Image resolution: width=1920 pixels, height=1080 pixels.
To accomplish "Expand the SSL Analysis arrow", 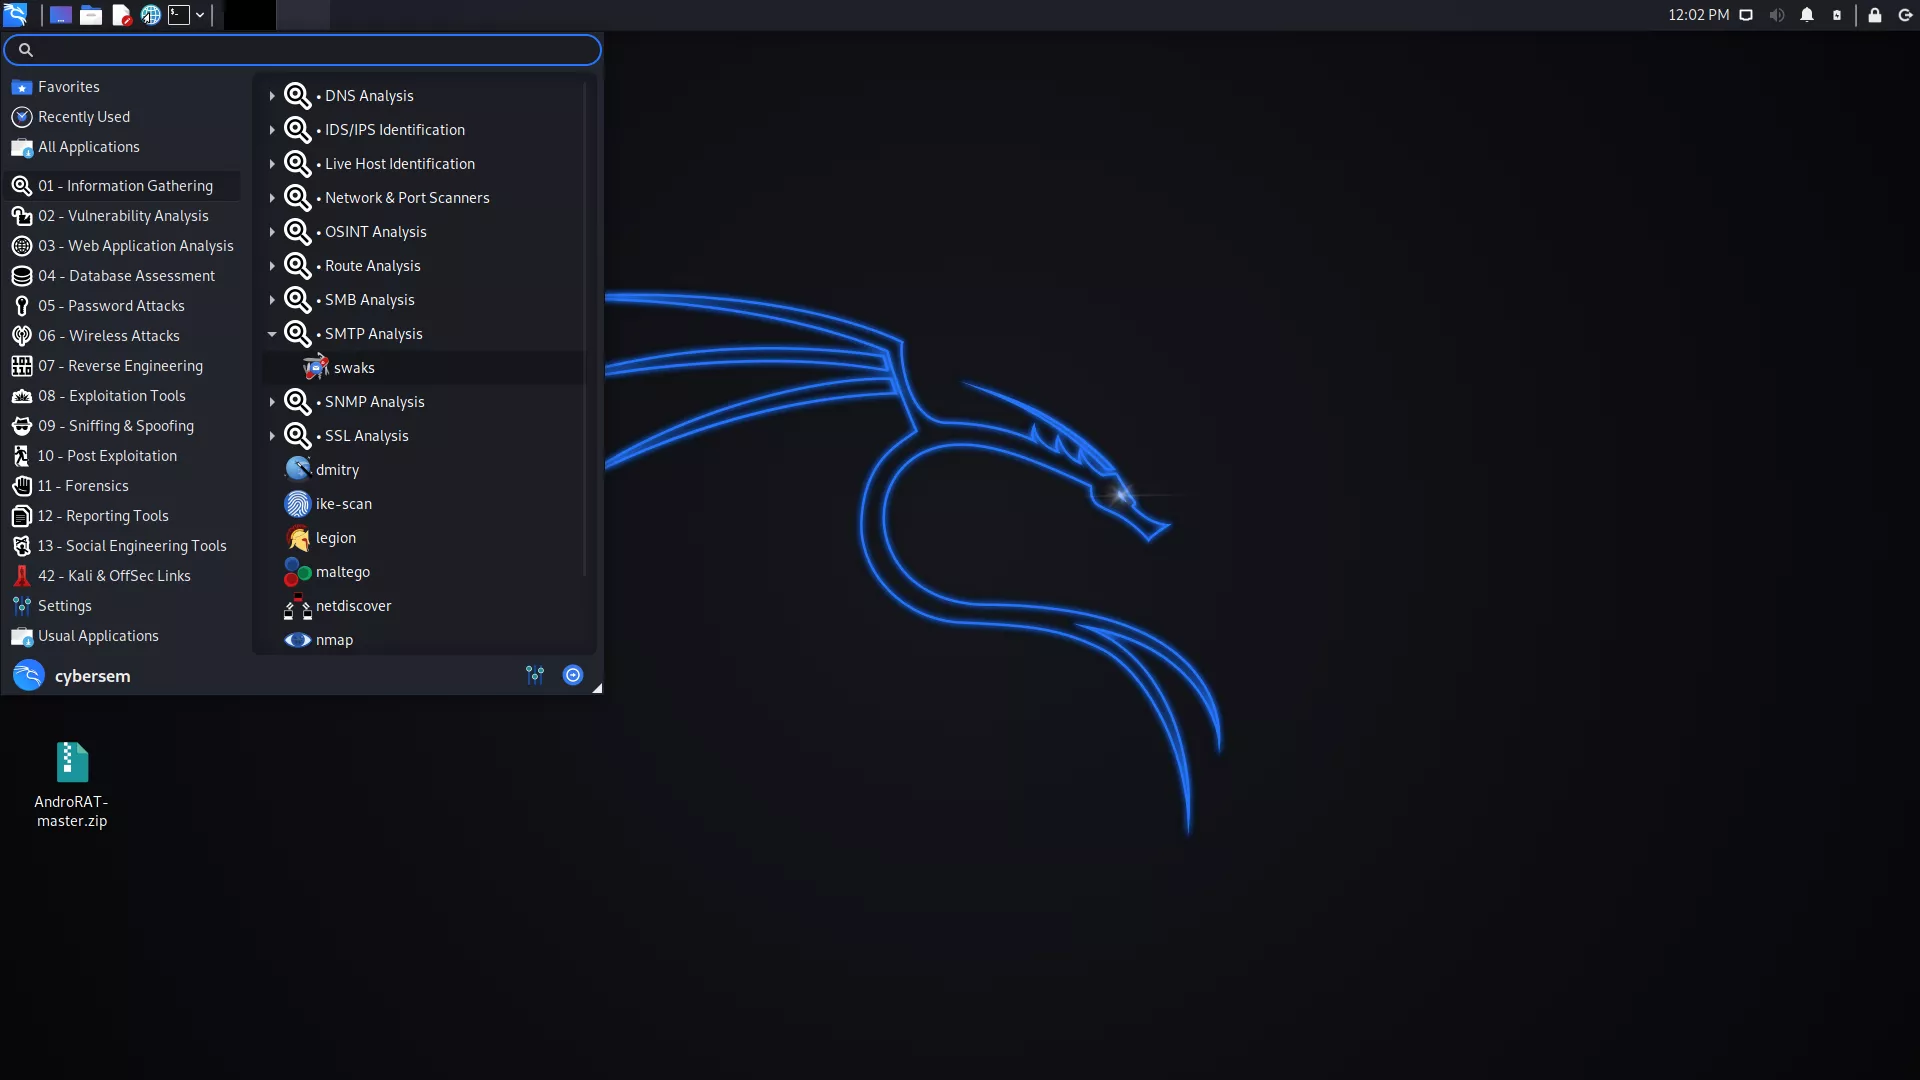I will pos(271,436).
